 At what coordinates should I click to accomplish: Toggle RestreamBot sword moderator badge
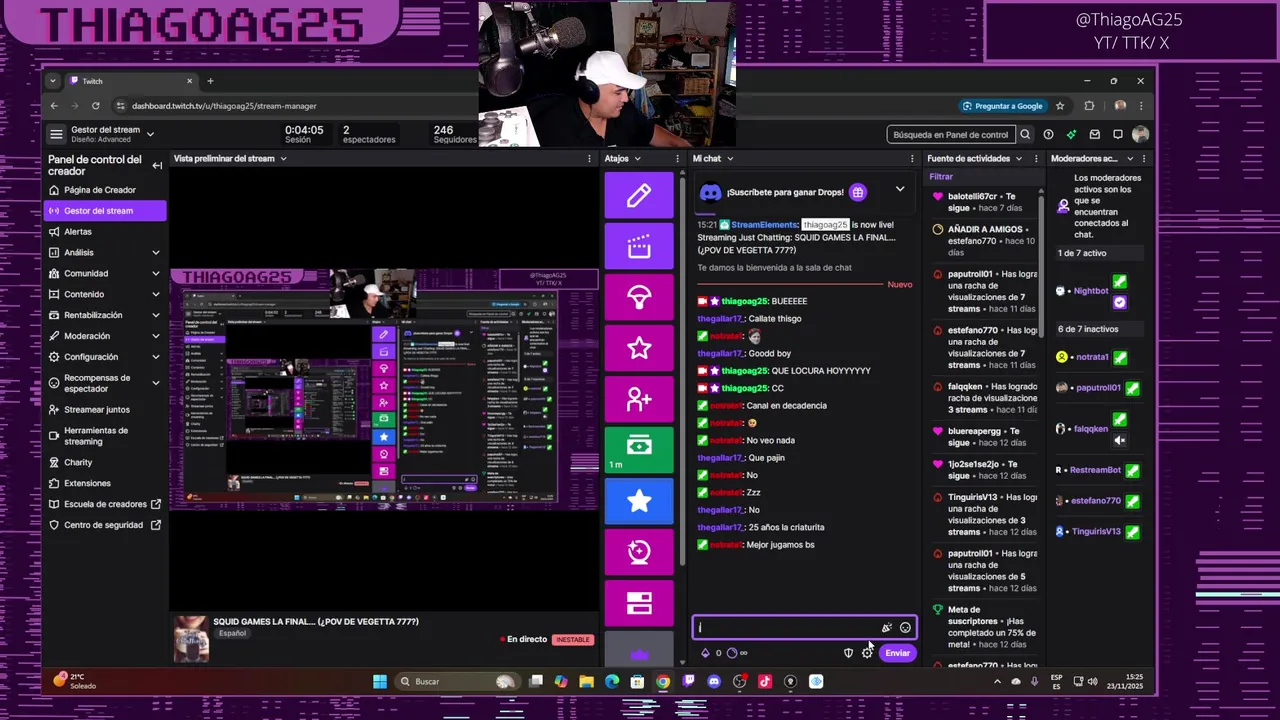pos(1132,470)
